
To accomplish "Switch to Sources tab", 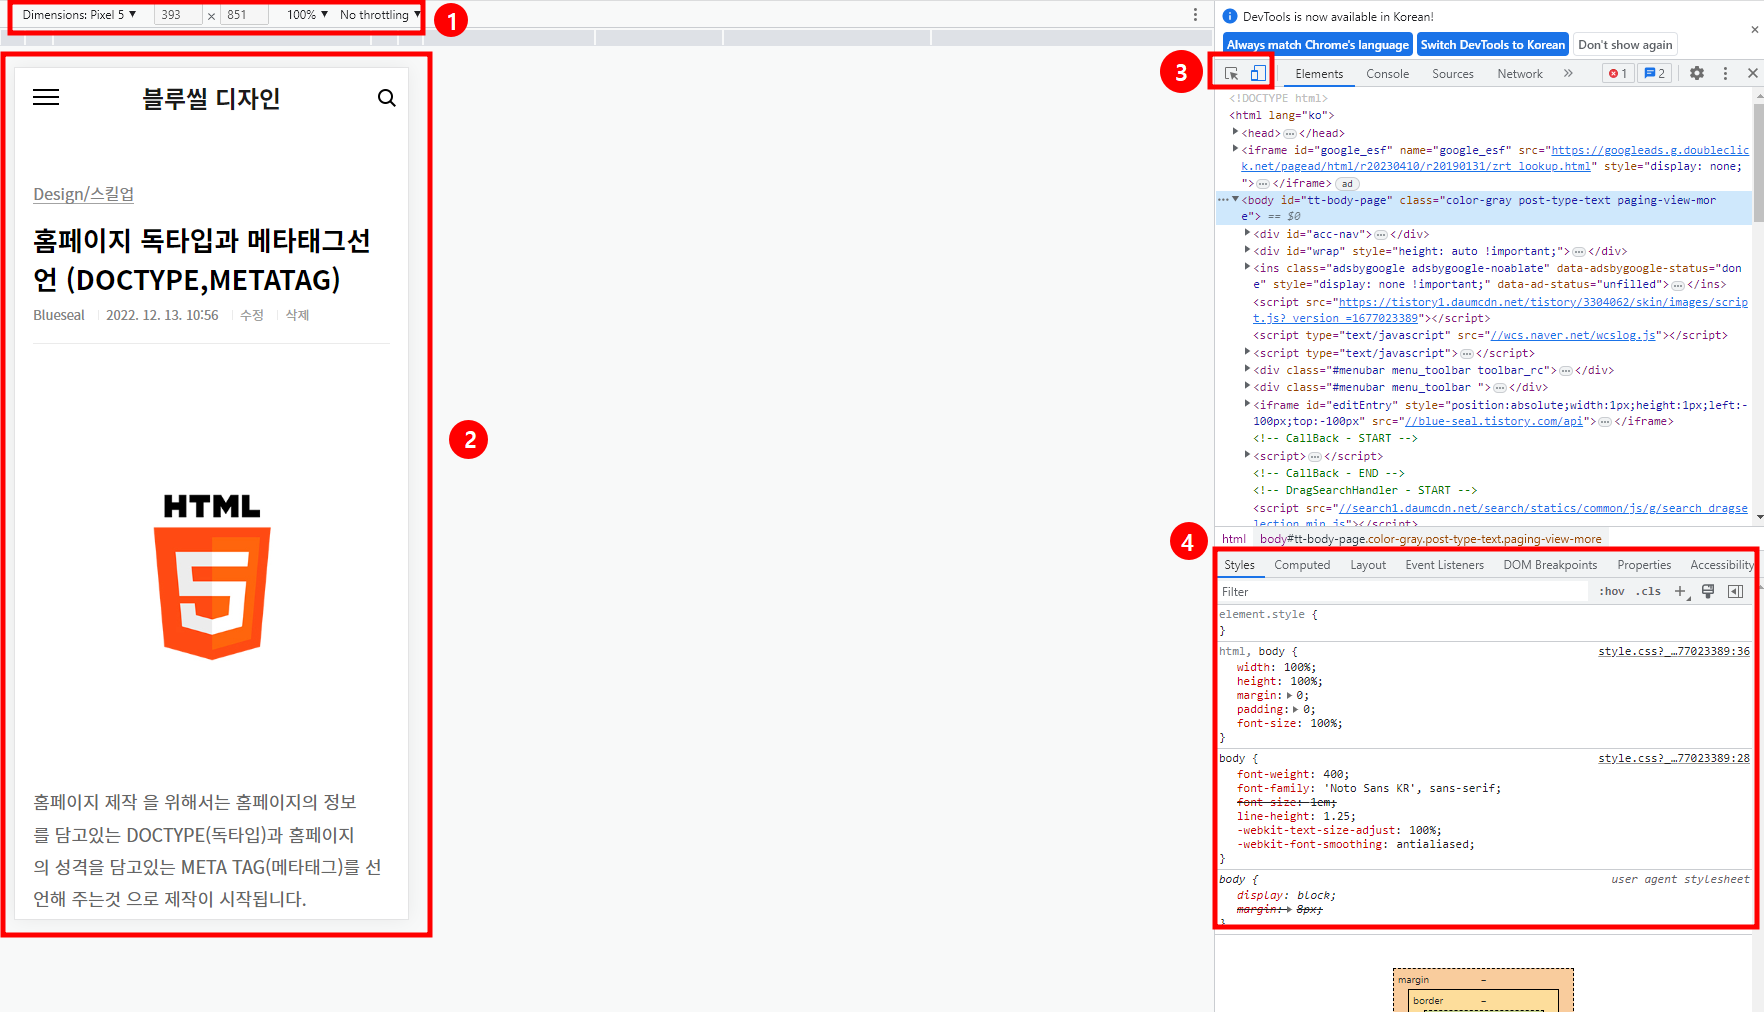I will (x=1452, y=74).
